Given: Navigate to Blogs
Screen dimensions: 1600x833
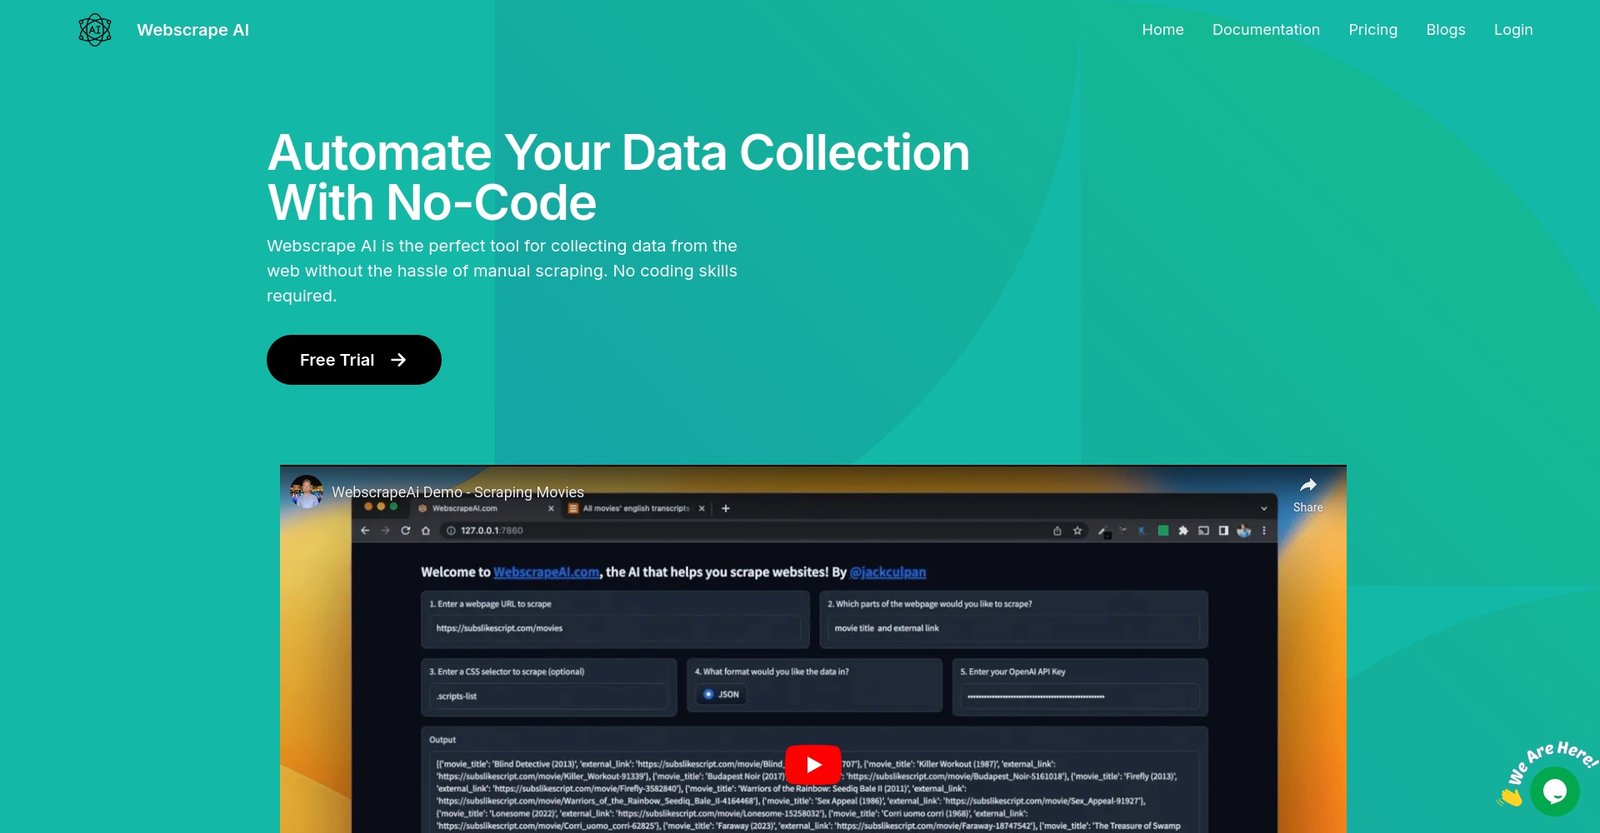Looking at the screenshot, I should [1445, 30].
